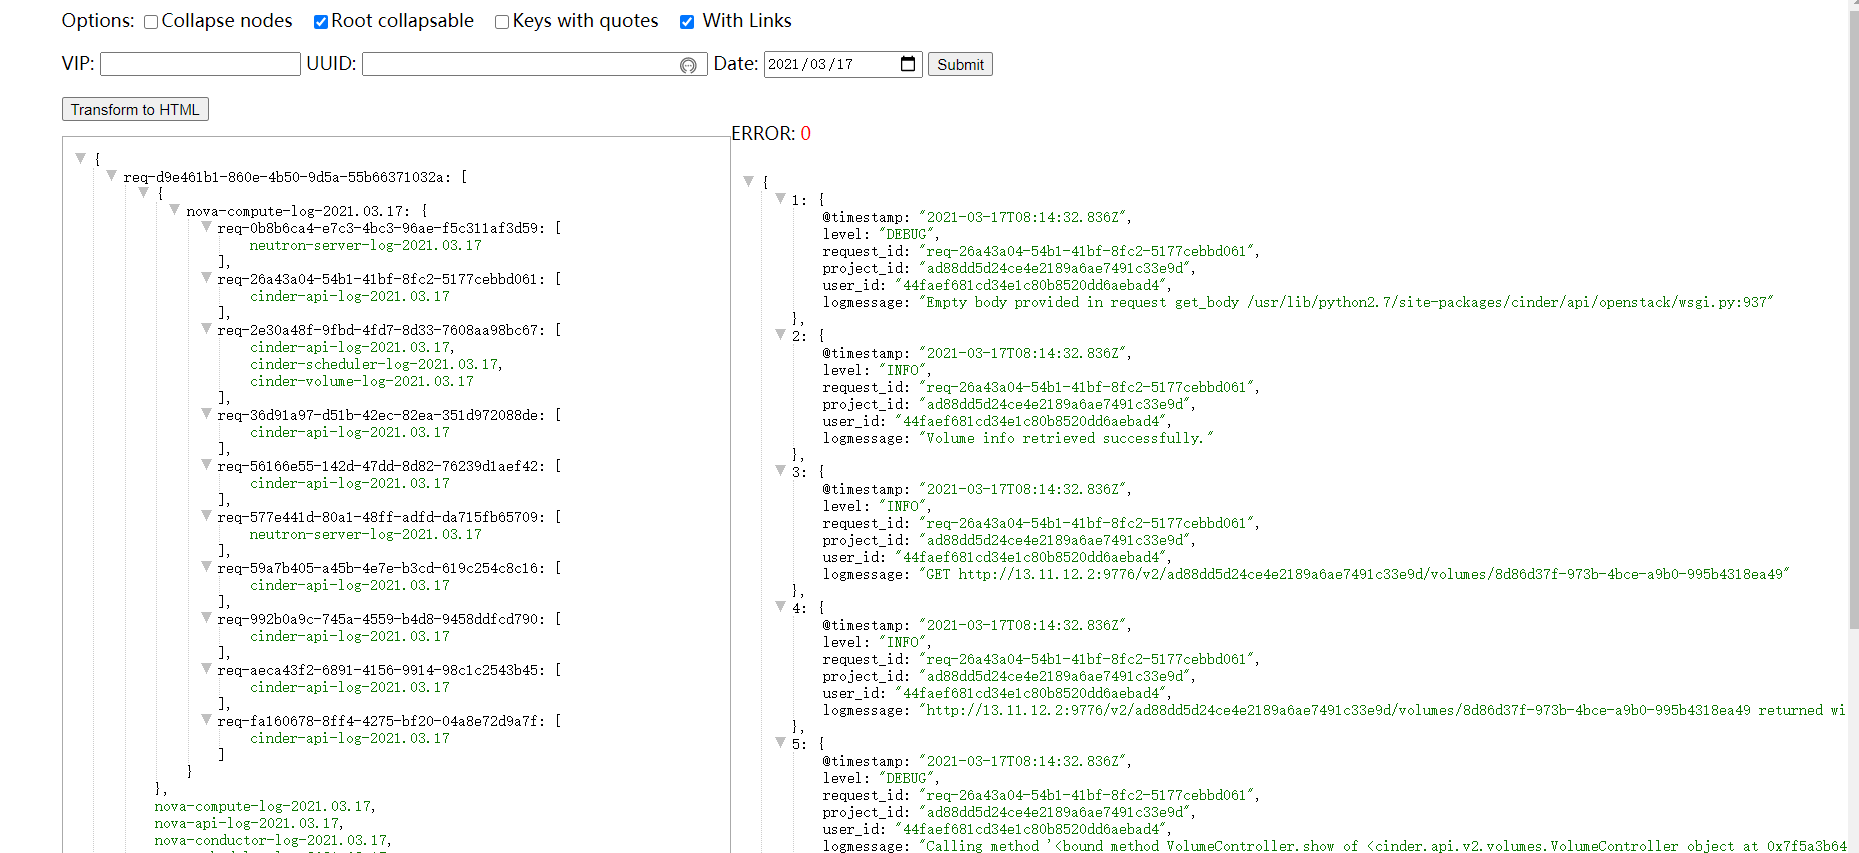Uncheck the Root collapsable option
Screen dimensions: 1859x853
click(x=321, y=22)
